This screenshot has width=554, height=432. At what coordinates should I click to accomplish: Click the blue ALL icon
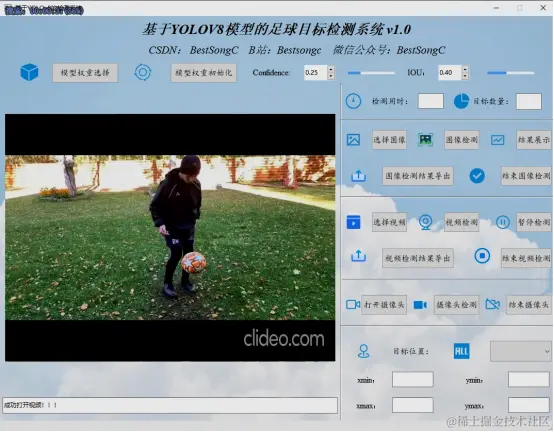pyautogui.click(x=461, y=351)
